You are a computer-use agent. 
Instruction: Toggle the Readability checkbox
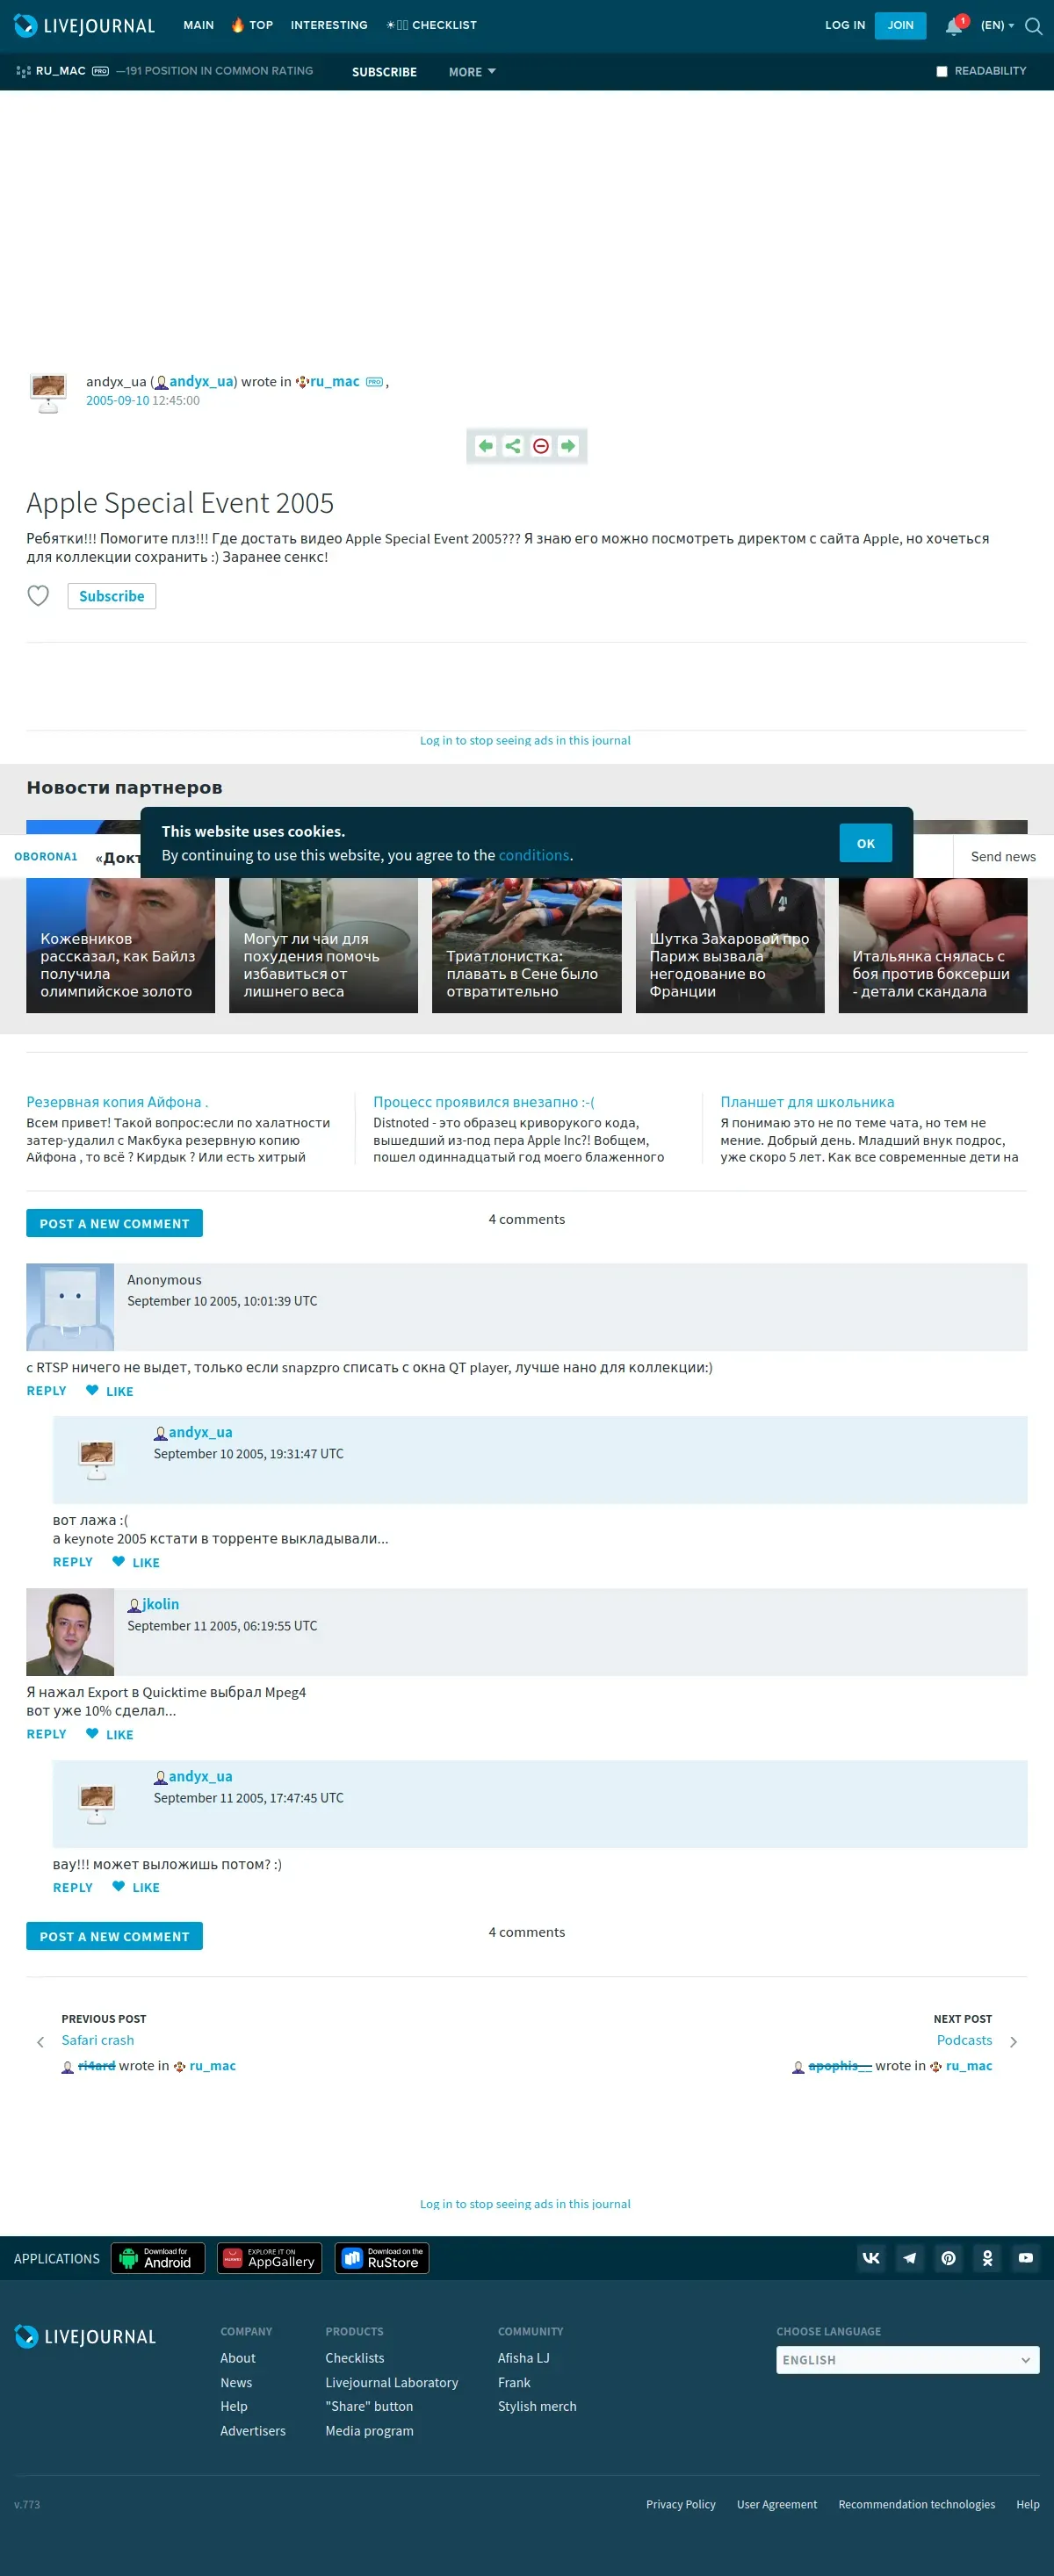tap(942, 72)
